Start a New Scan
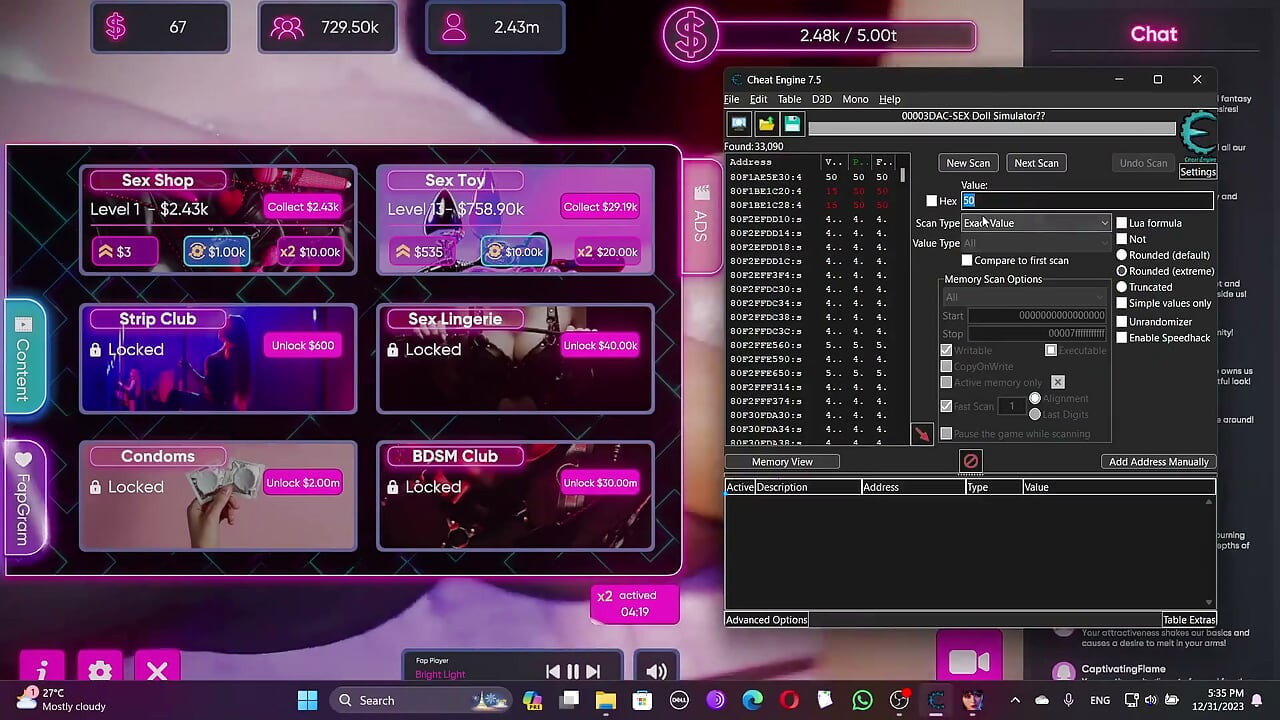 tap(968, 163)
